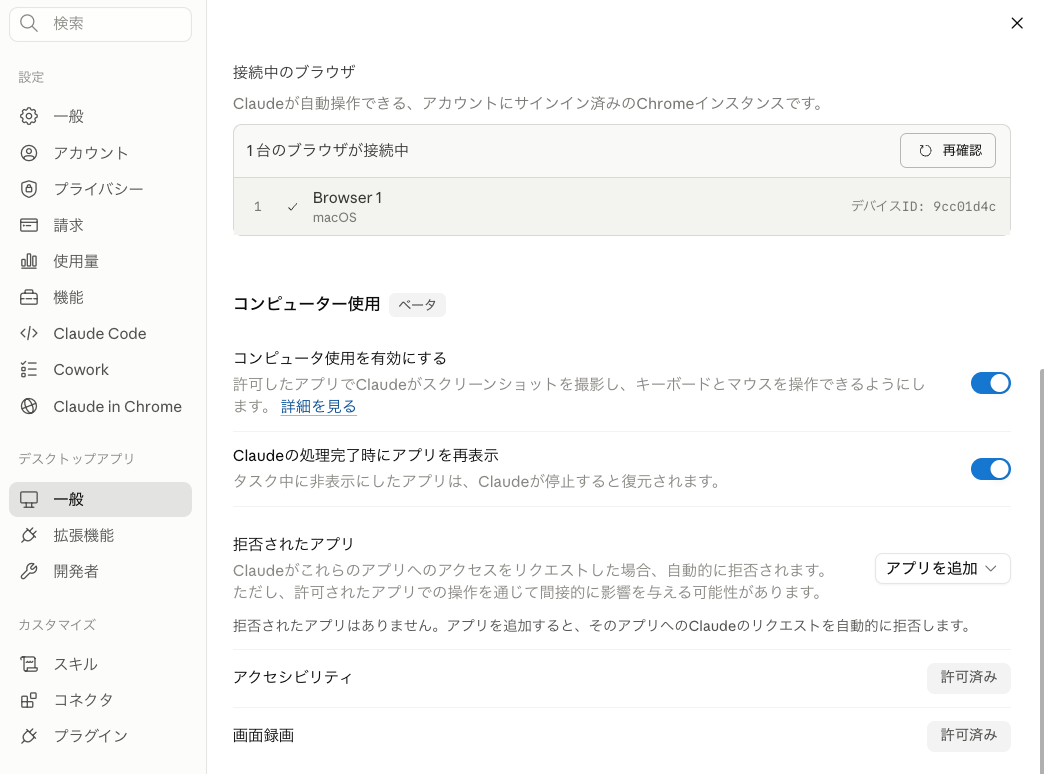This screenshot has width=1044, height=774.
Task: Open the アプリを追加 dropdown
Action: 942,568
